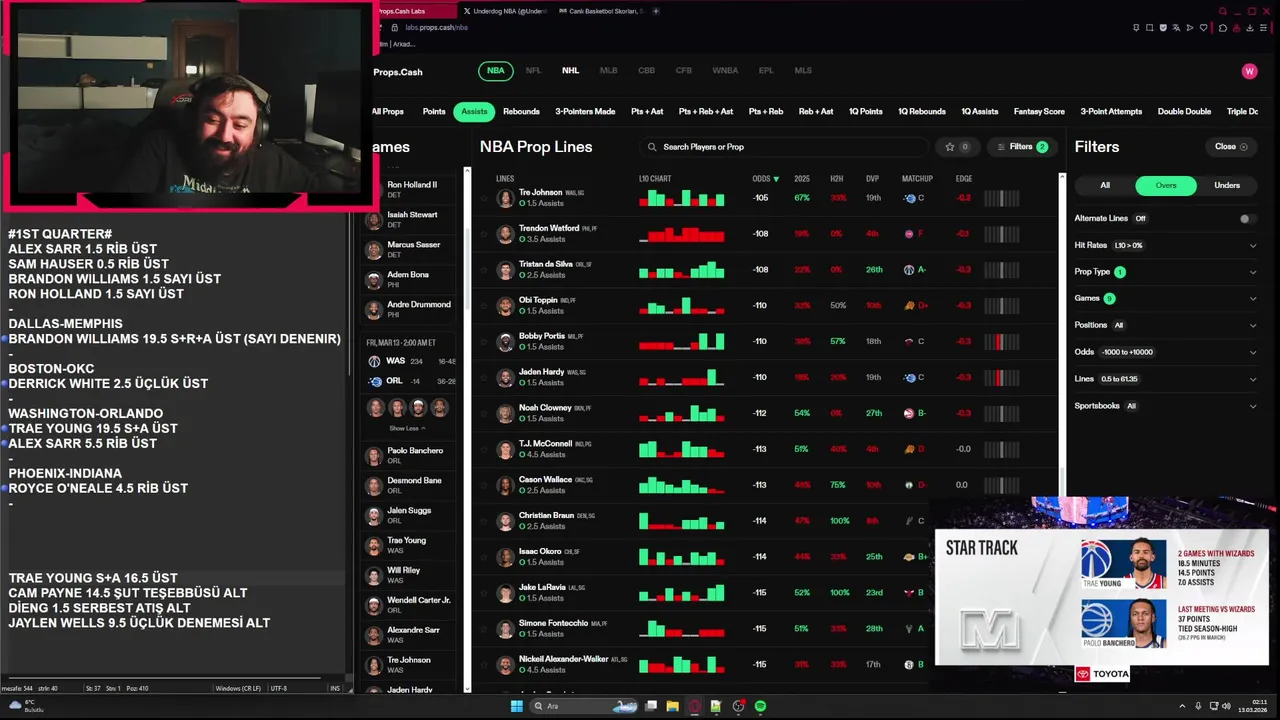Click the browser address bar URL
This screenshot has width=1280, height=720.
[436, 28]
